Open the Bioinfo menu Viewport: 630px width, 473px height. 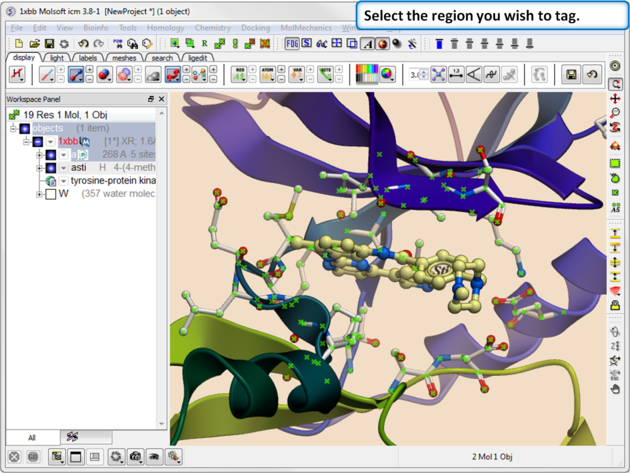[96, 28]
